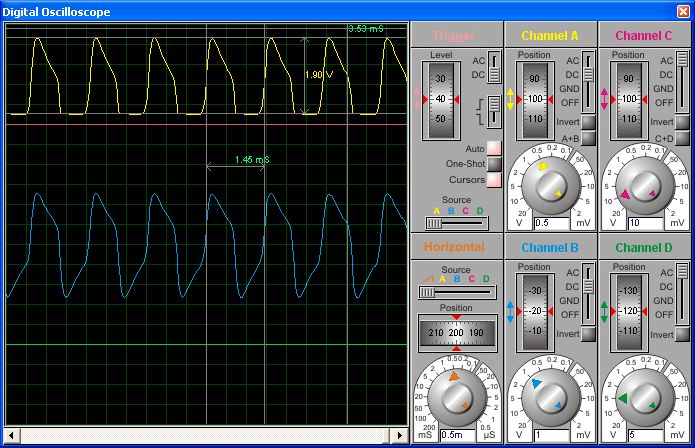Image resolution: width=695 pixels, height=448 pixels.
Task: Click the 3.53 mS time readout
Action: pos(366,29)
